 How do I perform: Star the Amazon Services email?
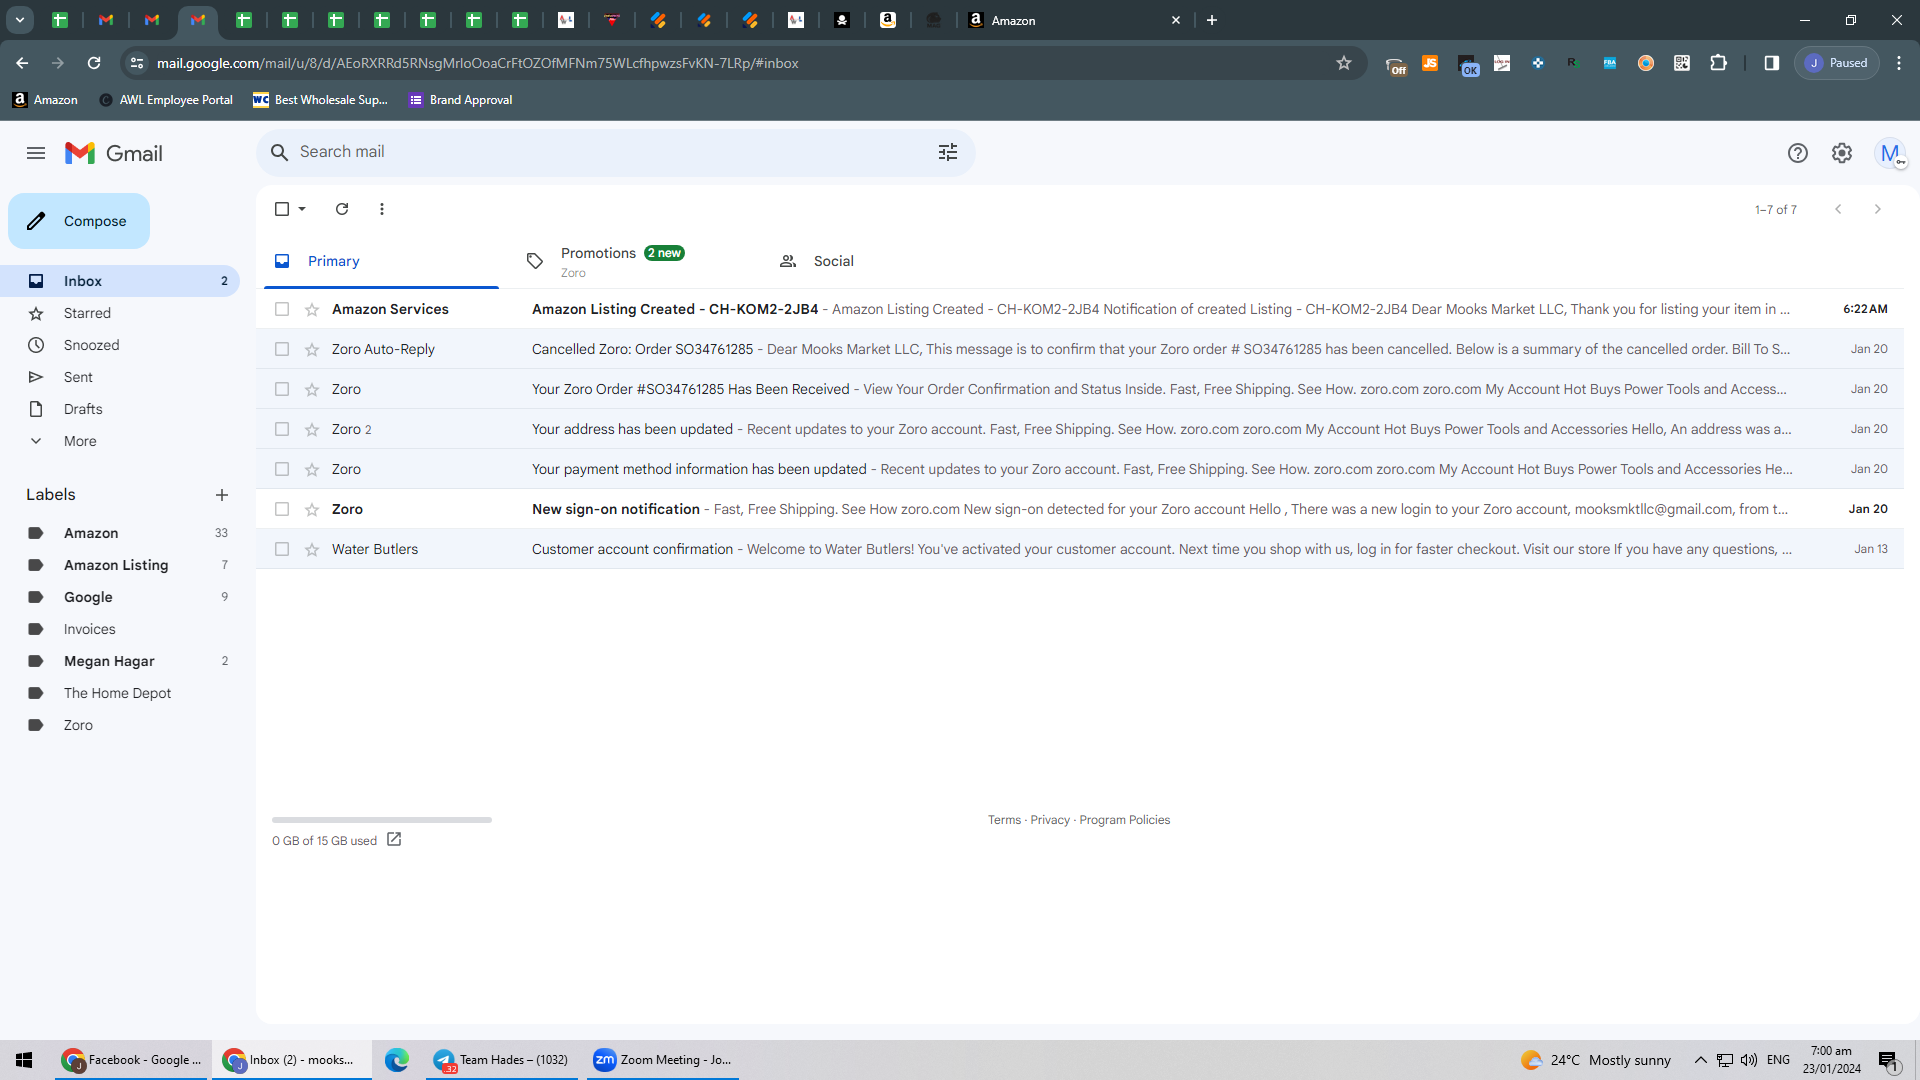(312, 309)
